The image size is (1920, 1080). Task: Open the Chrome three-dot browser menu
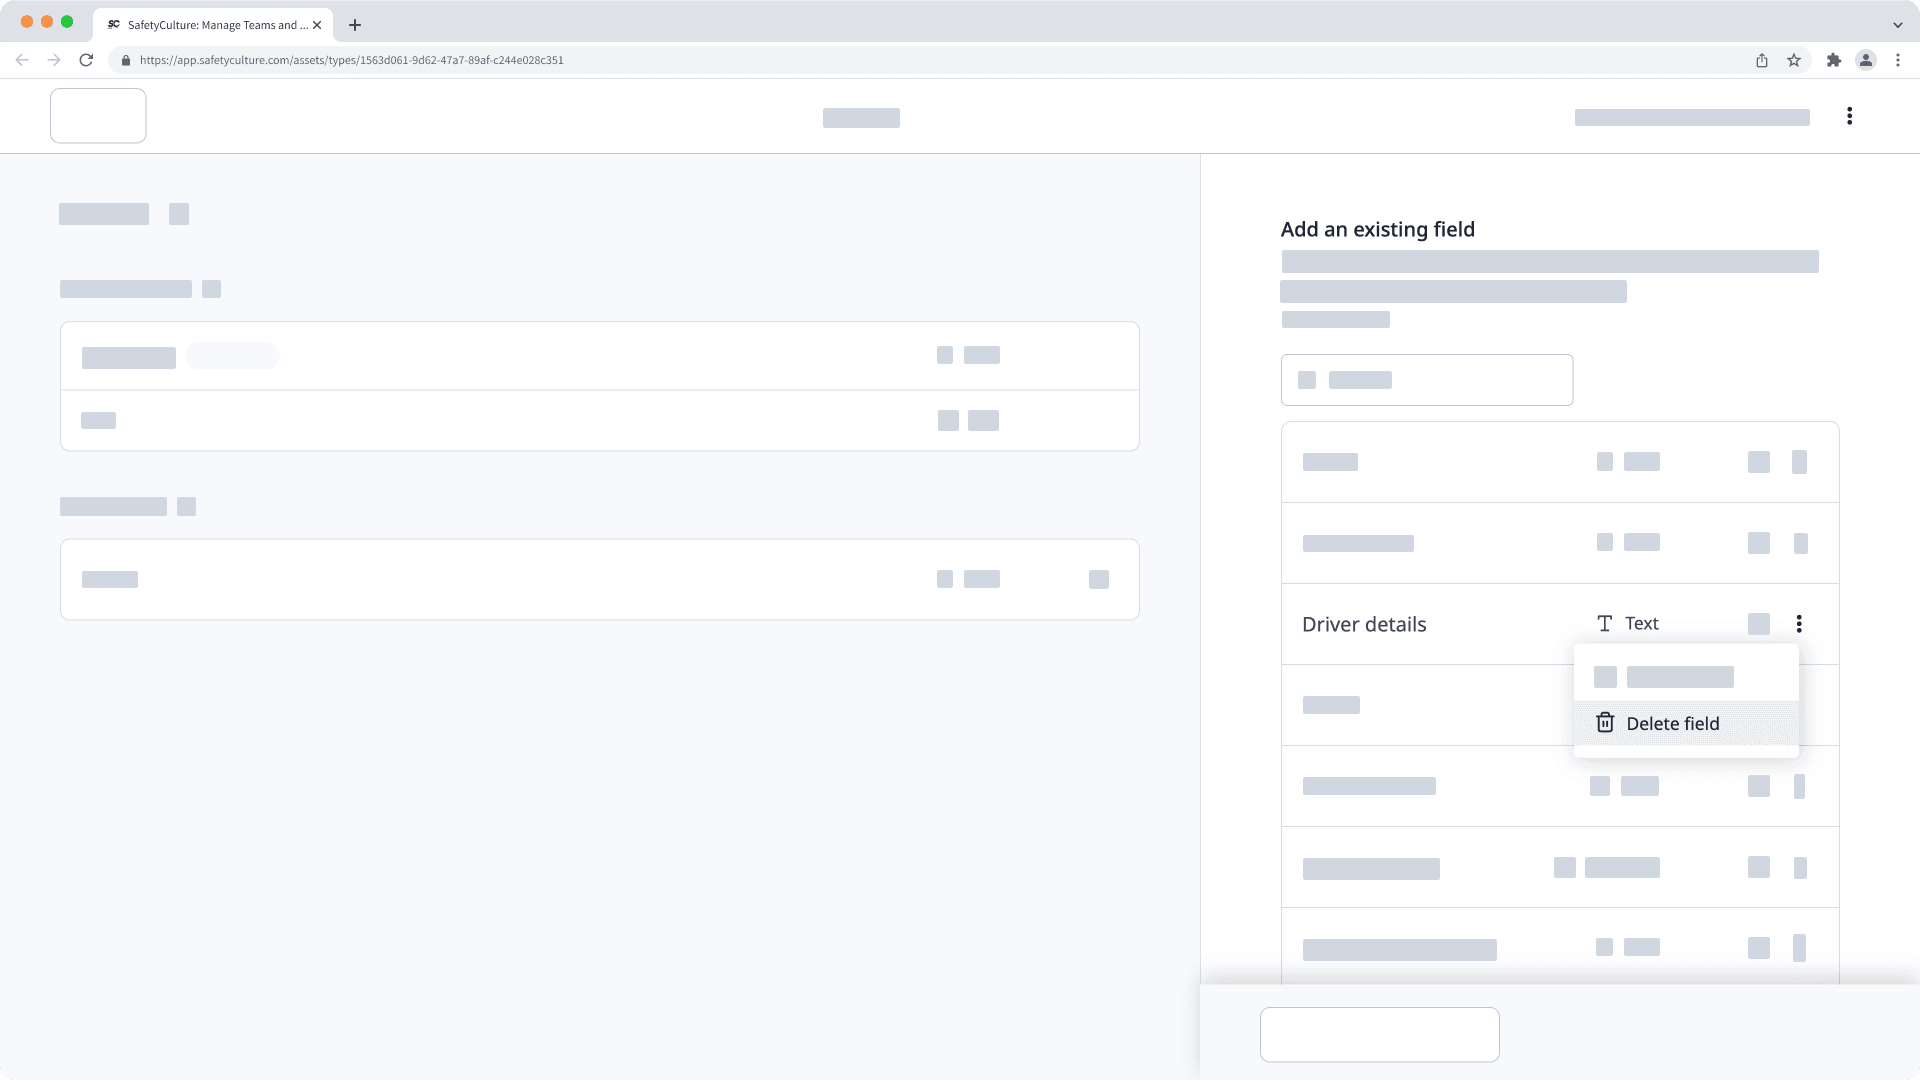coord(1899,60)
